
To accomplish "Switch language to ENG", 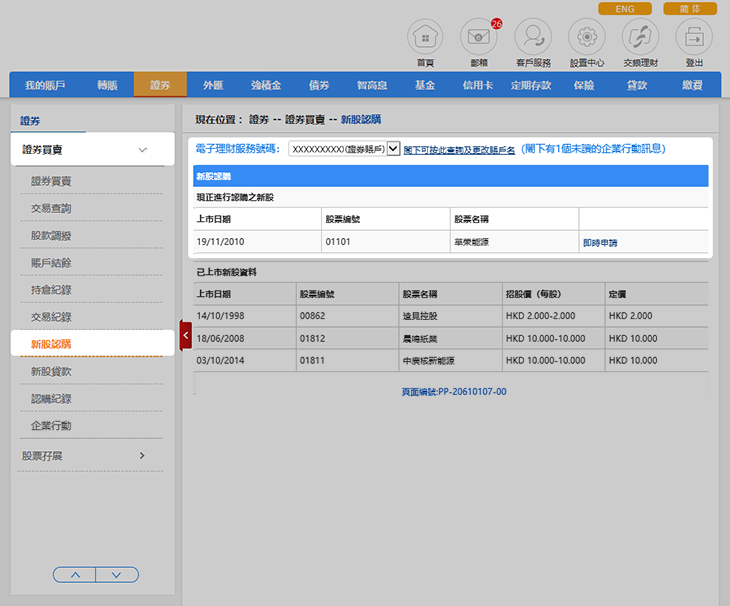I will click(625, 9).
